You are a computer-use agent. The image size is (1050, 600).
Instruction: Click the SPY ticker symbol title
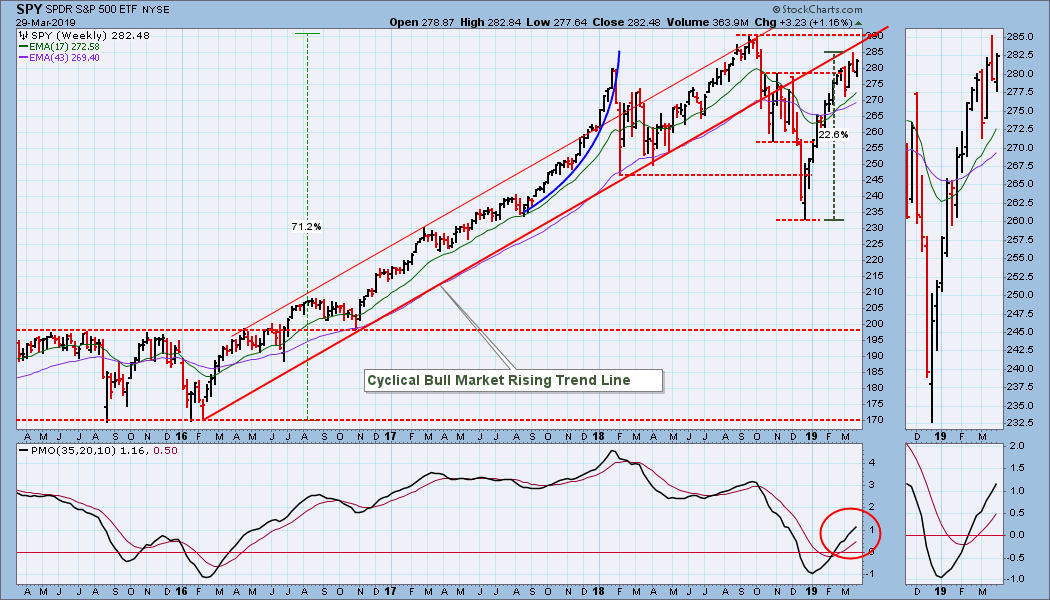coord(29,9)
